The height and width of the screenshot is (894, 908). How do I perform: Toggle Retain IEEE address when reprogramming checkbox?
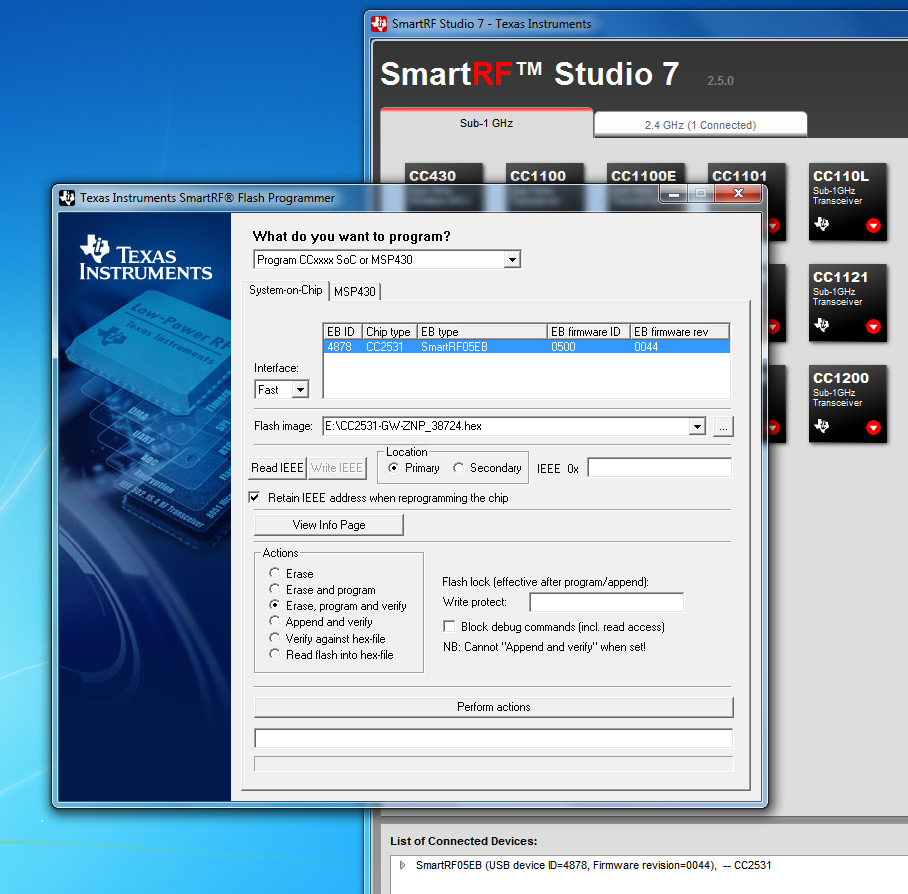[254, 497]
